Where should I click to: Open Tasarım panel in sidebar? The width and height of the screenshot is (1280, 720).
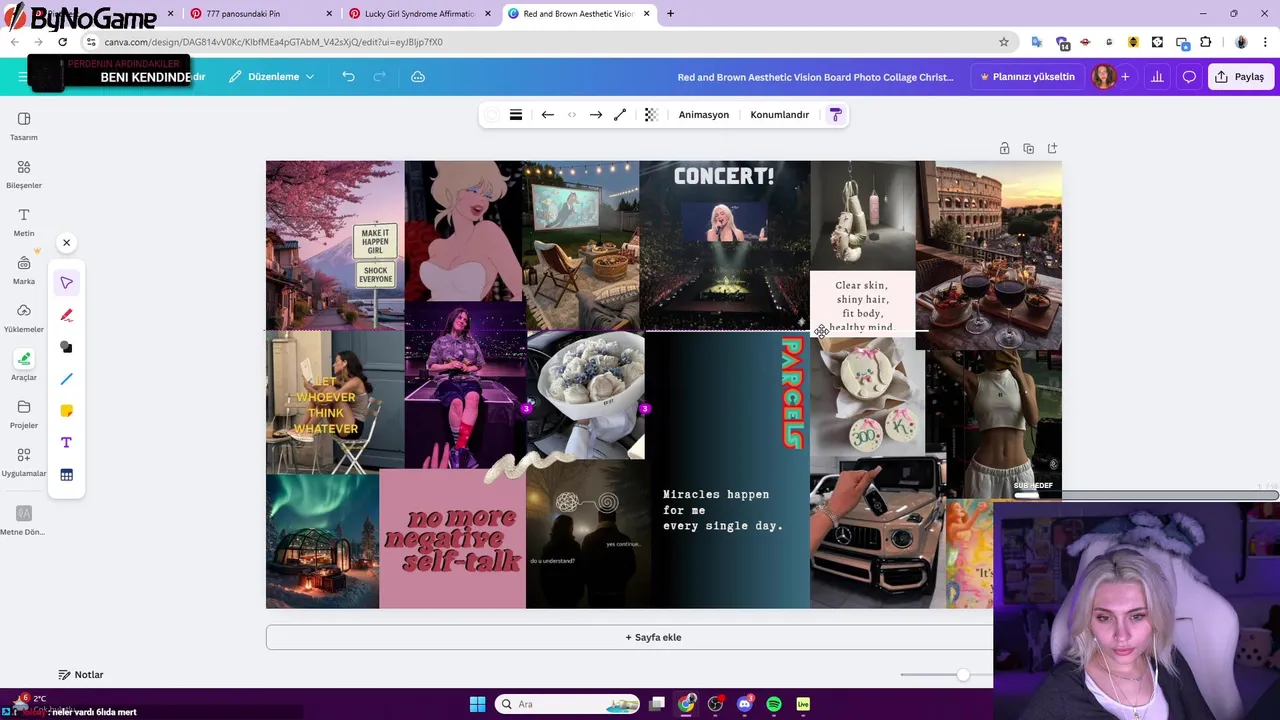coord(24,126)
